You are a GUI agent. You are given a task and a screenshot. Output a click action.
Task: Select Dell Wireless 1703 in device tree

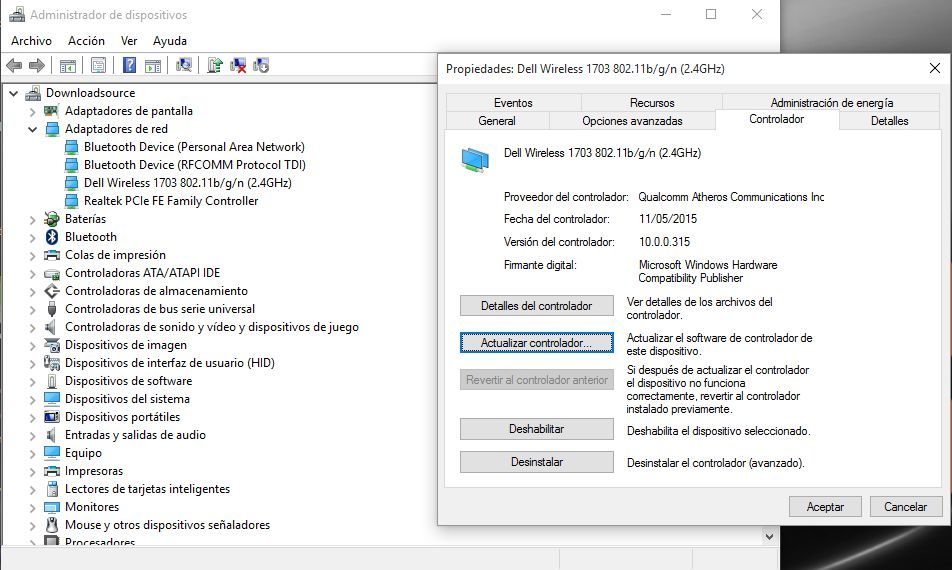click(x=188, y=183)
